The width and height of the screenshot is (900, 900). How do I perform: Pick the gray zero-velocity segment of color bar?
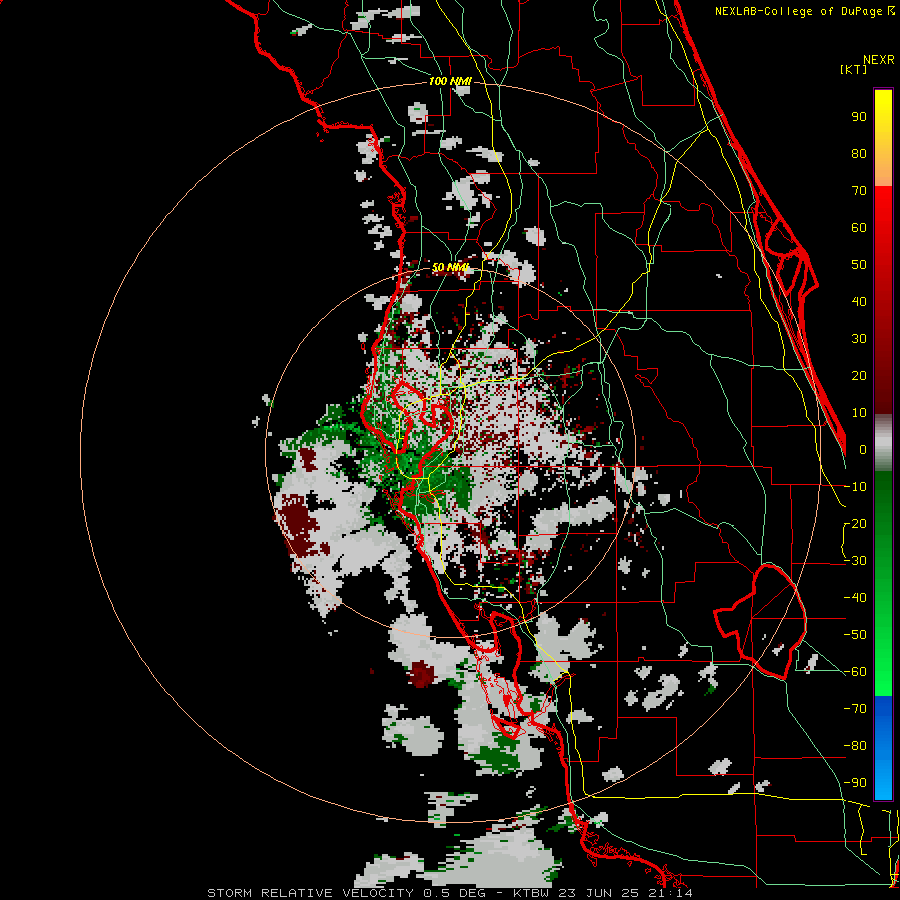click(x=883, y=443)
